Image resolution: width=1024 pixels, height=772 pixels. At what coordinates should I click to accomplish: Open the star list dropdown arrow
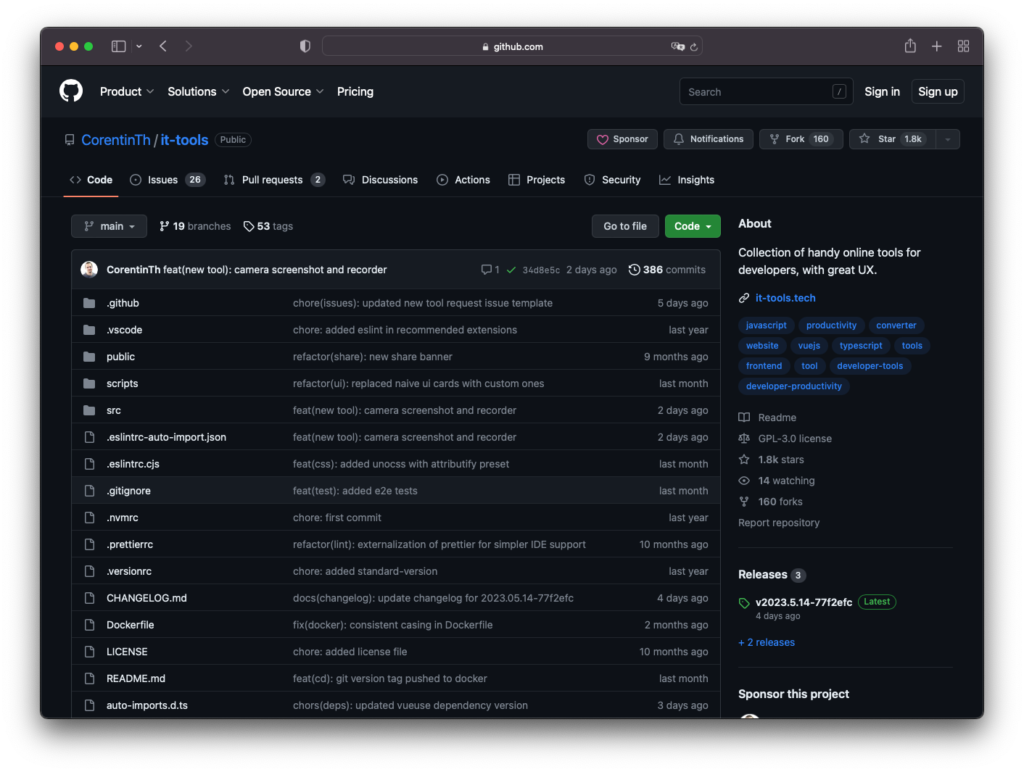[948, 139]
